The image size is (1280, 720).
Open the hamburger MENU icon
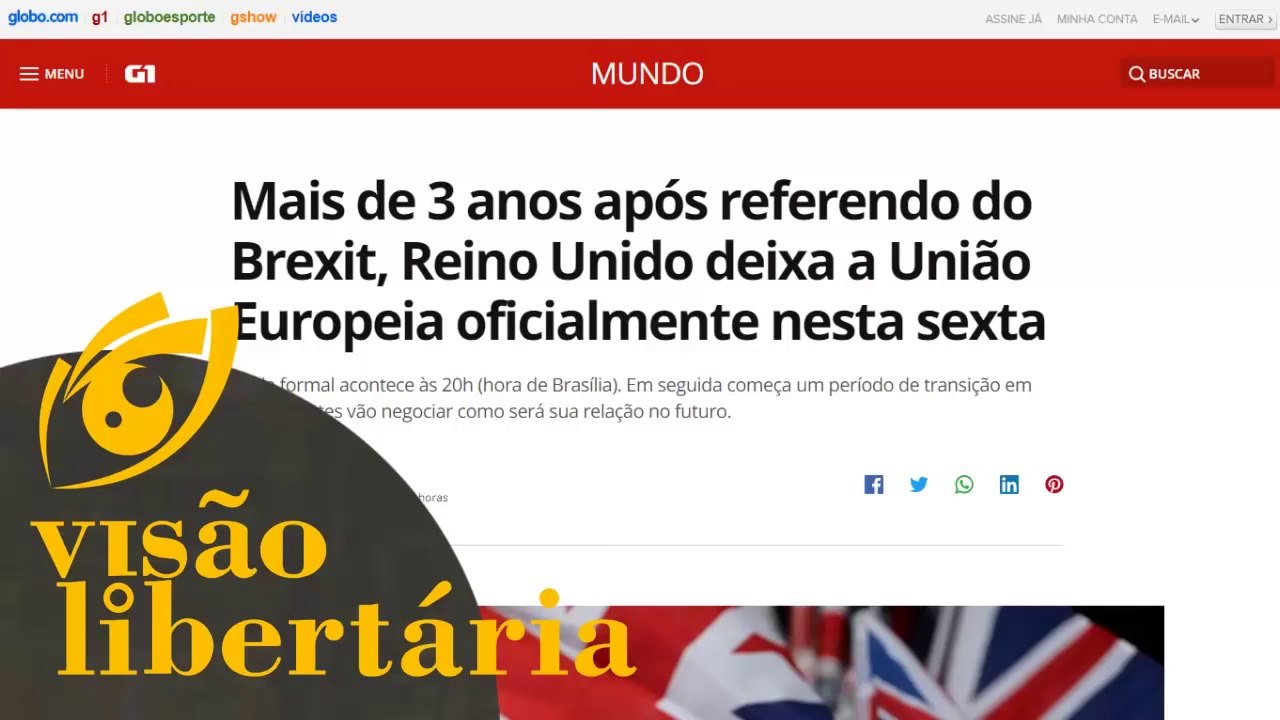tap(29, 74)
